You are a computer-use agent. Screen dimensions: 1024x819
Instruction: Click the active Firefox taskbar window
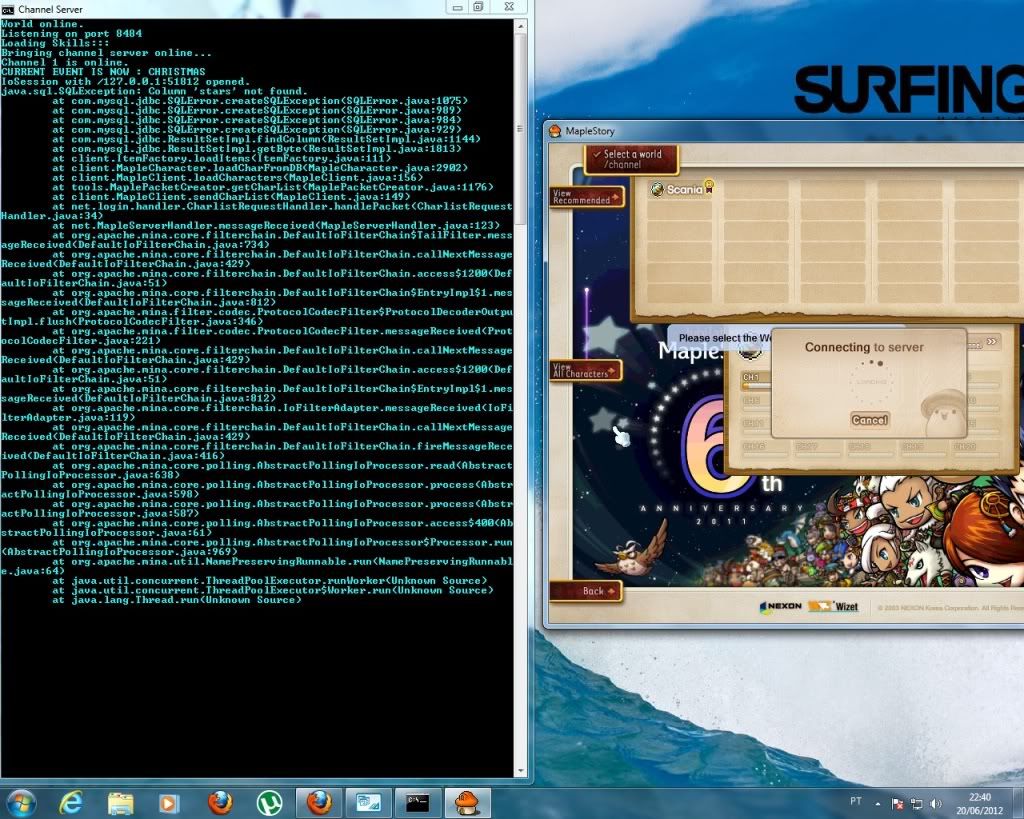319,802
